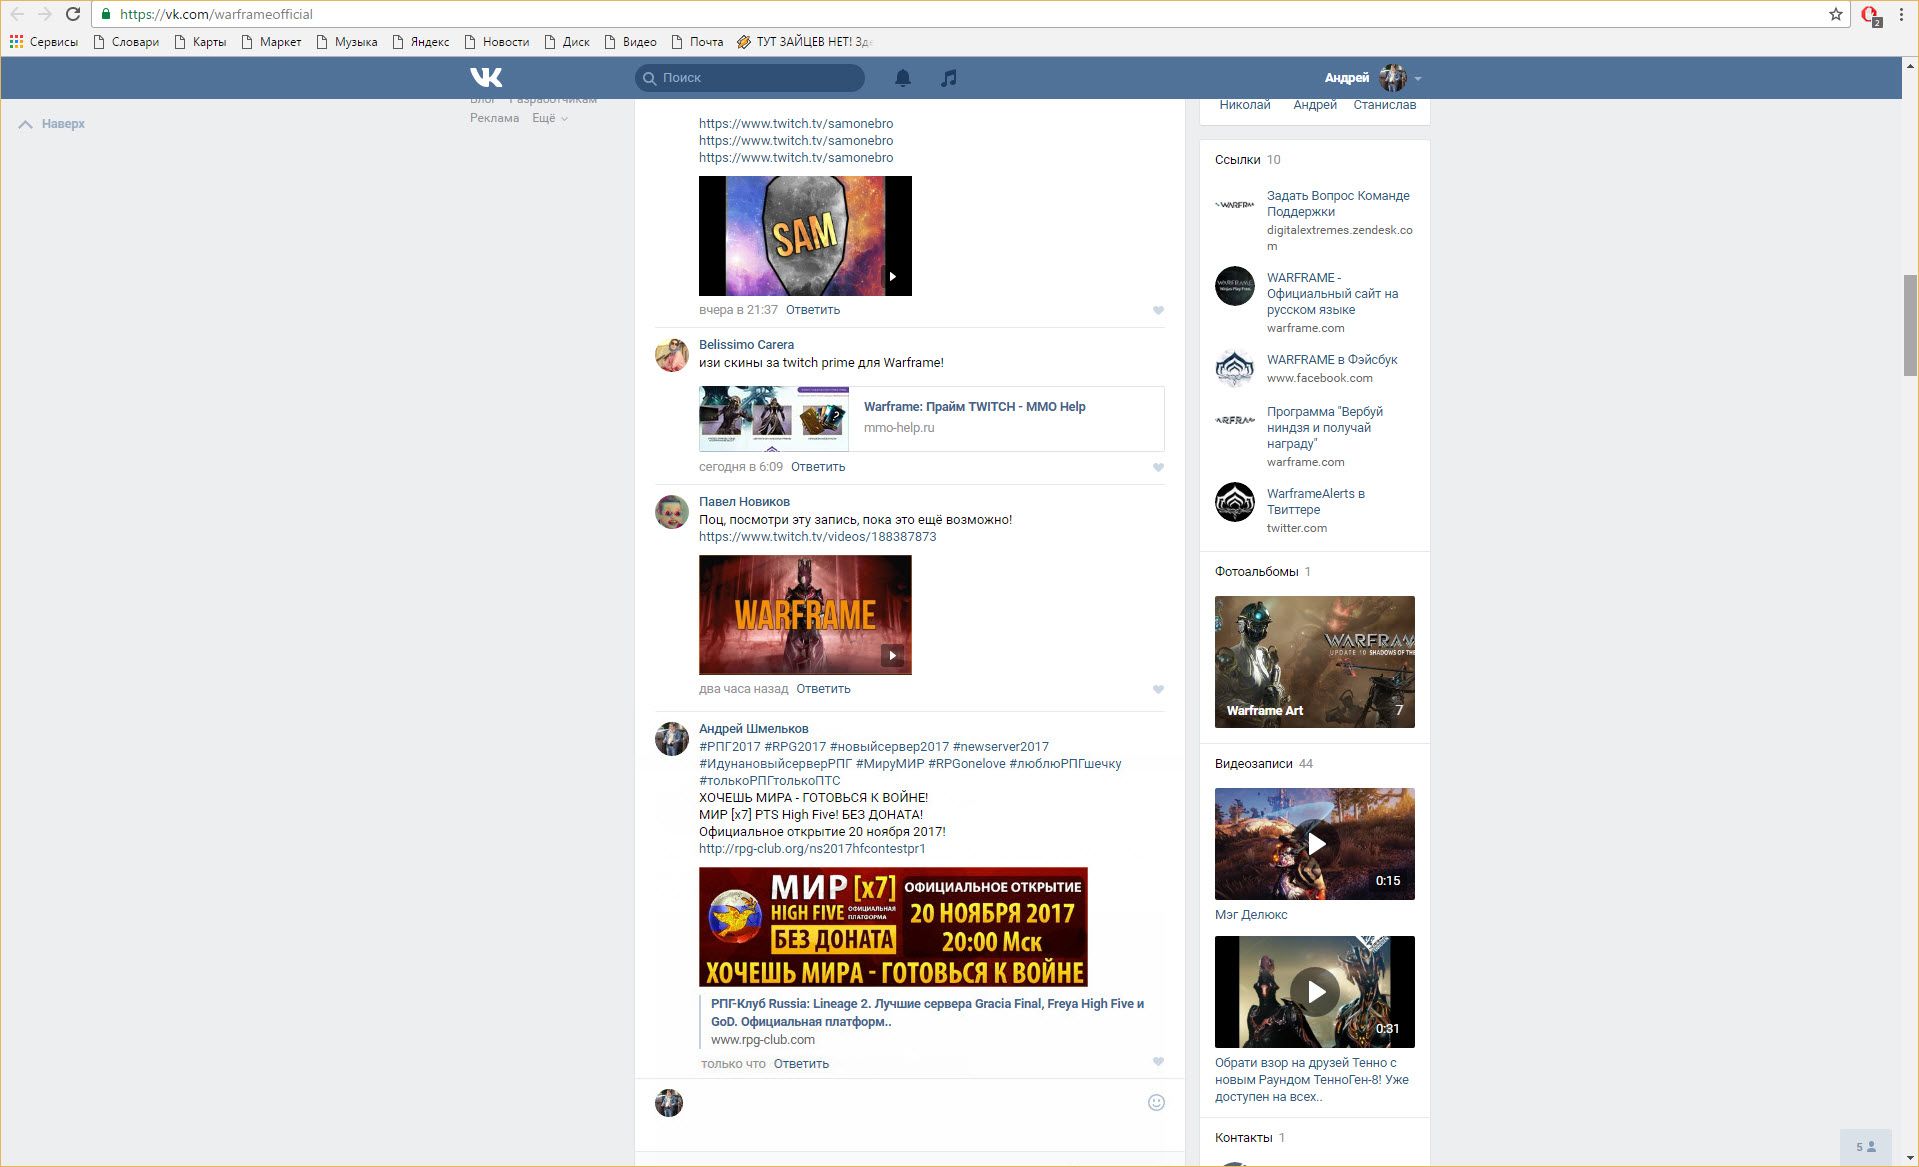The width and height of the screenshot is (1919, 1167).
Task: Click the Наверх back-to-top arrow
Action: pyautogui.click(x=26, y=124)
